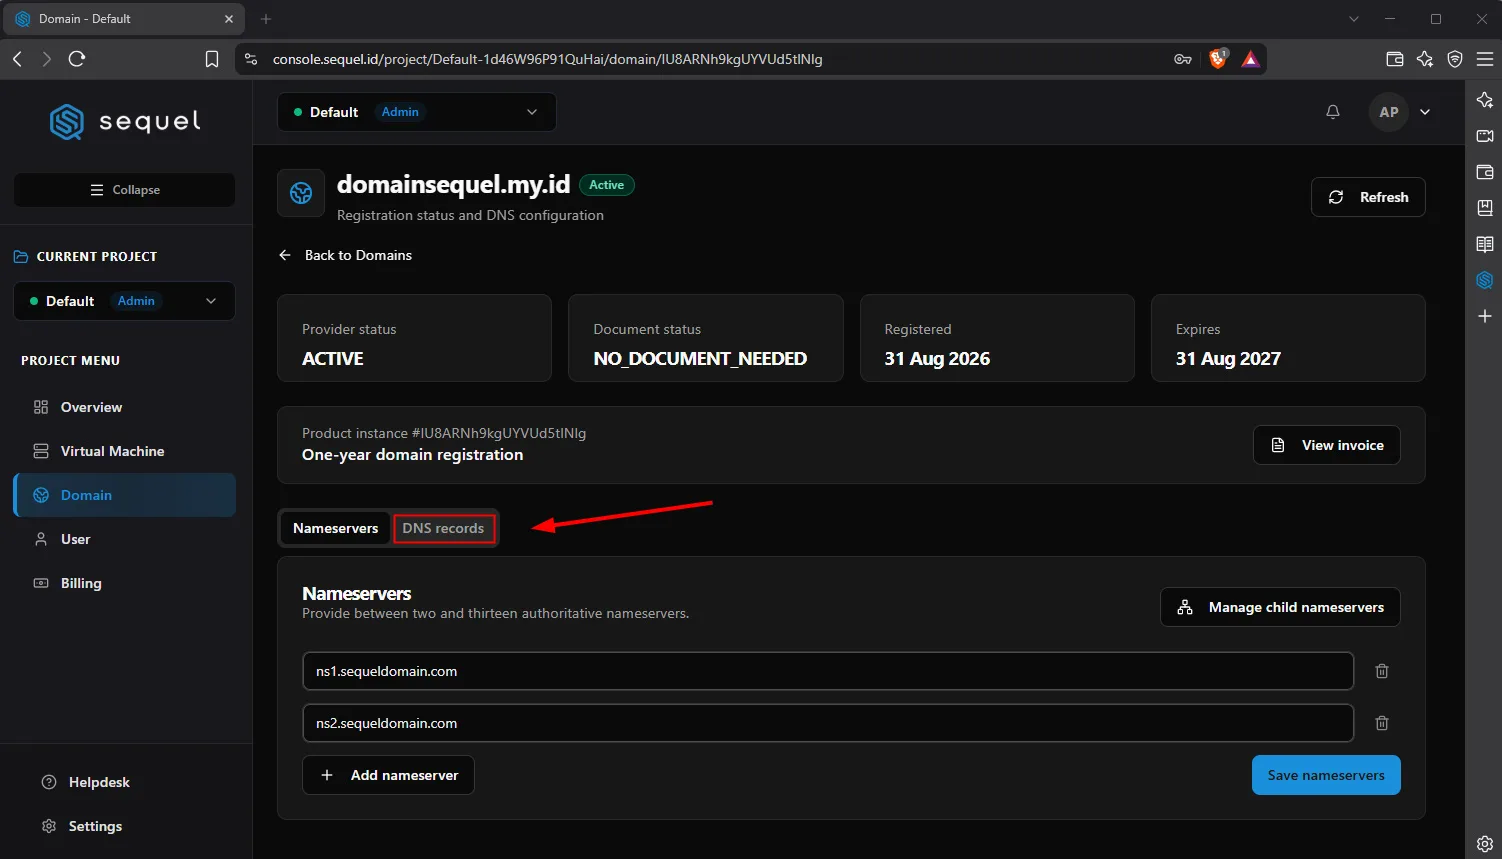Go to Domain menu item
Image resolution: width=1502 pixels, height=859 pixels.
pos(125,495)
